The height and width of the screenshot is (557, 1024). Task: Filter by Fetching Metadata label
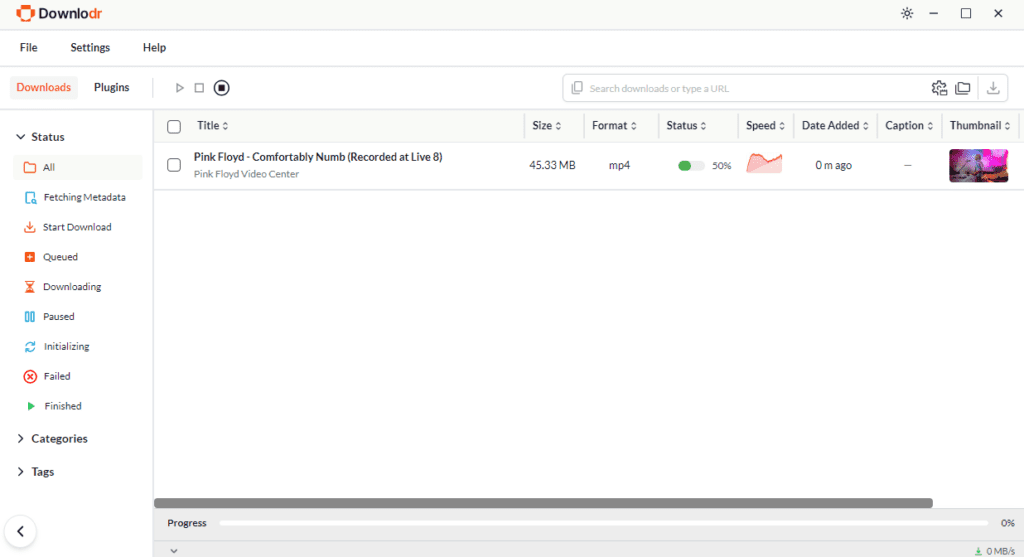(84, 197)
